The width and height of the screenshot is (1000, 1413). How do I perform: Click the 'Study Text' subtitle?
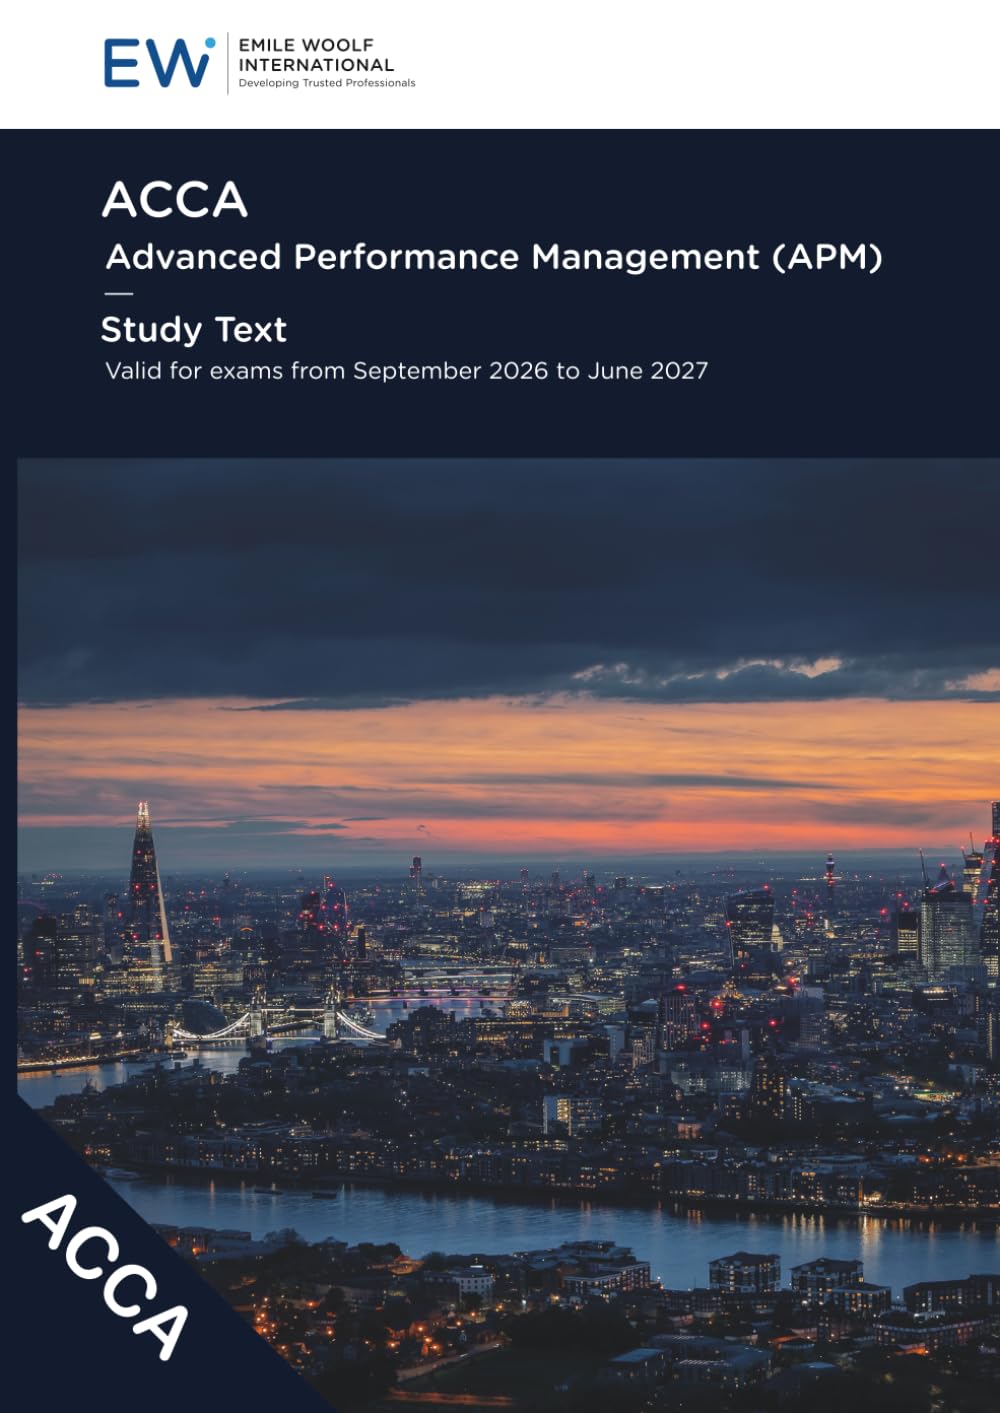pyautogui.click(x=194, y=330)
